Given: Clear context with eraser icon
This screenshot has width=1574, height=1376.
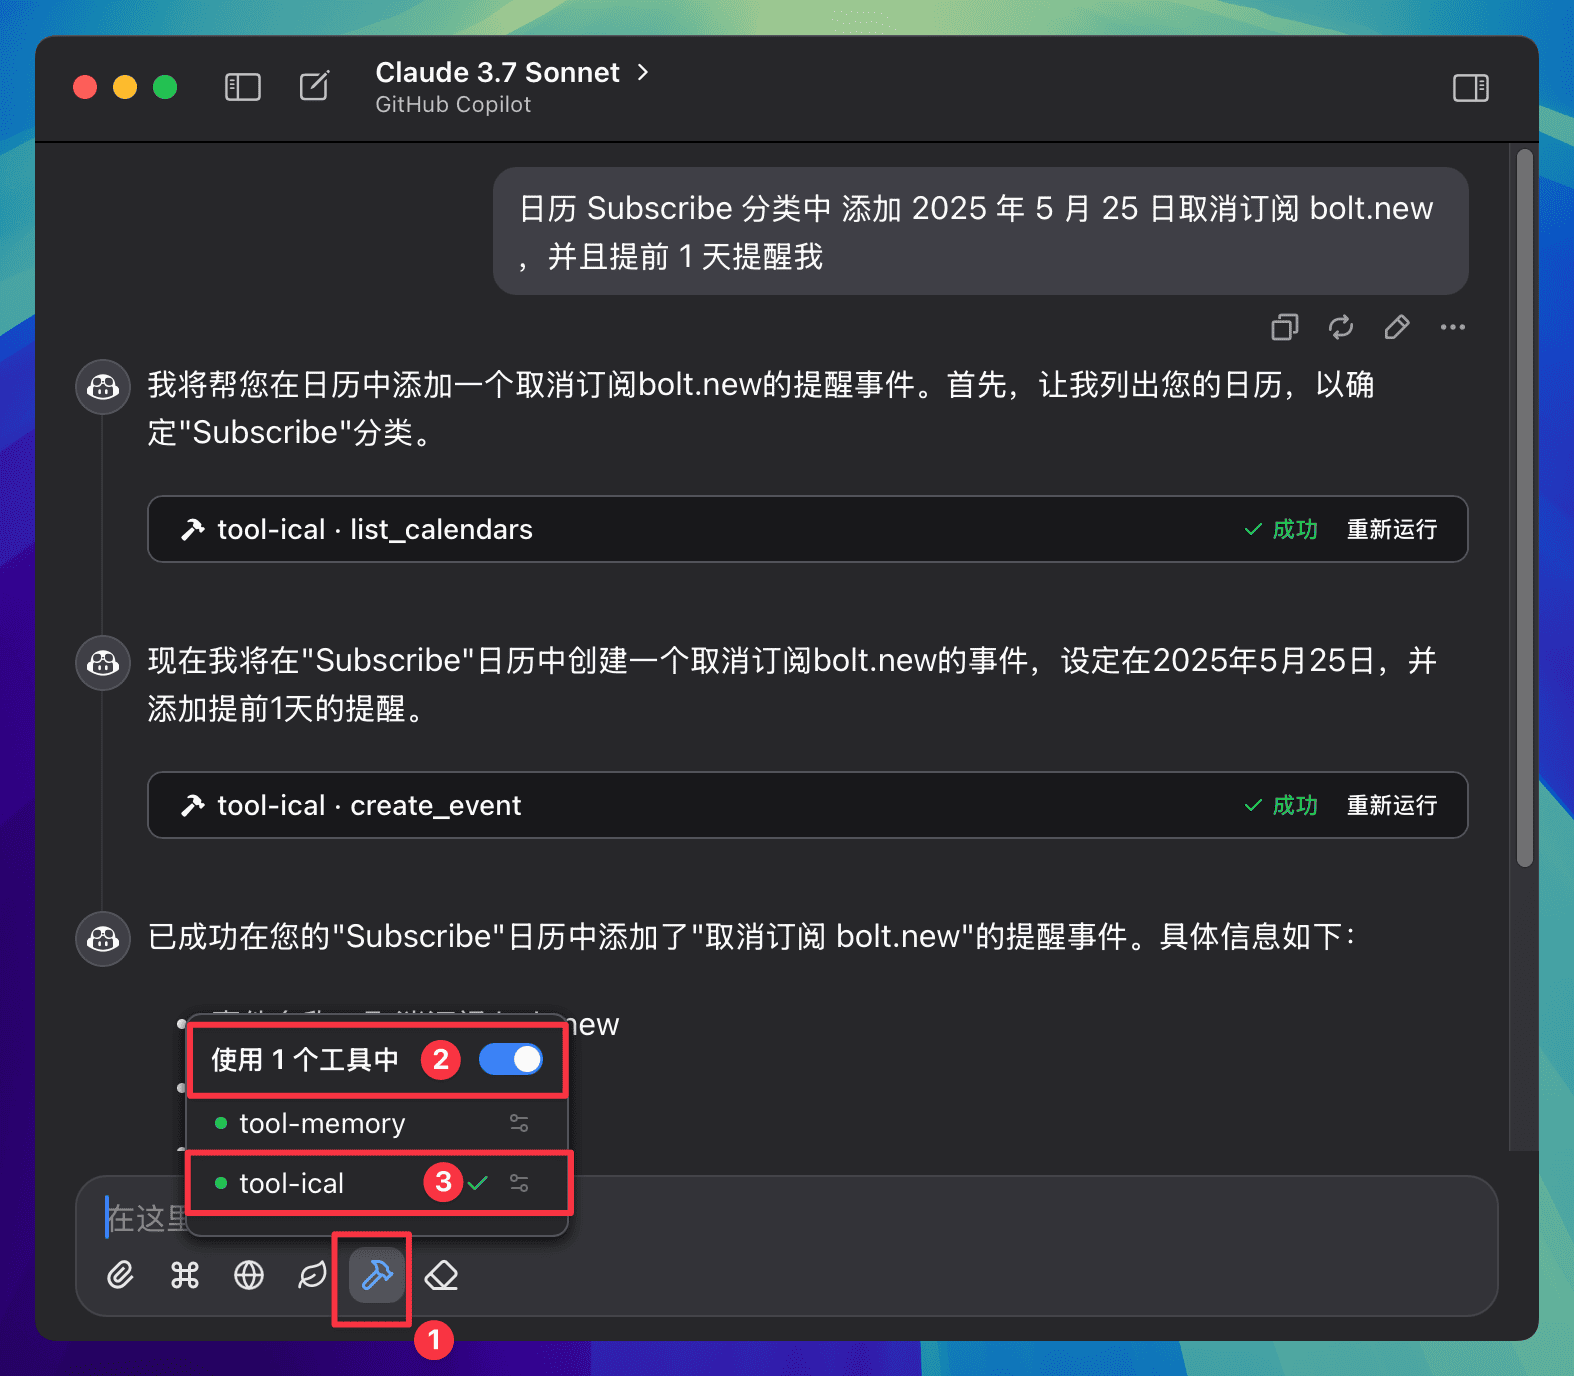Looking at the screenshot, I should click(x=441, y=1275).
